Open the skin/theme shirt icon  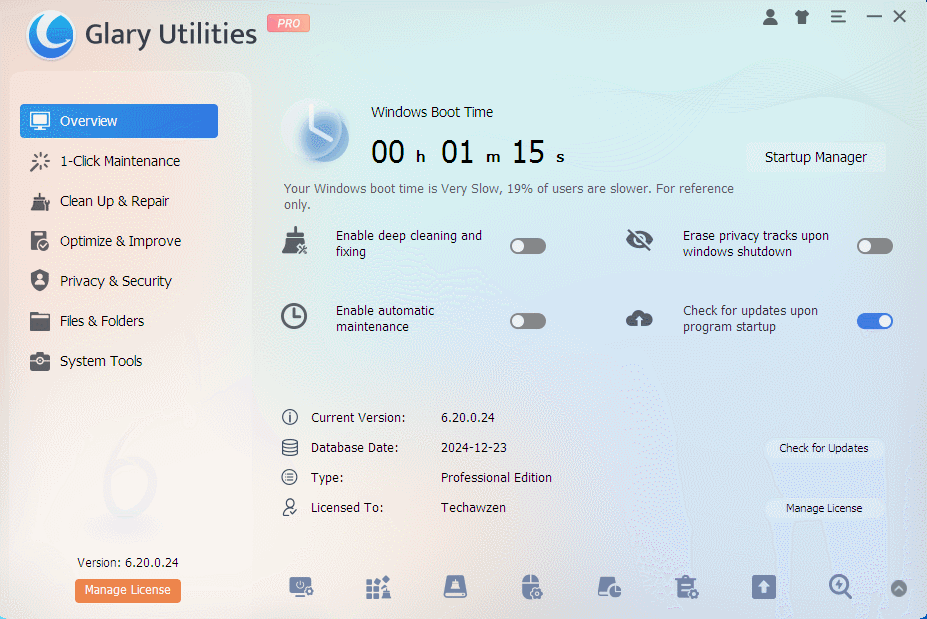click(x=802, y=17)
